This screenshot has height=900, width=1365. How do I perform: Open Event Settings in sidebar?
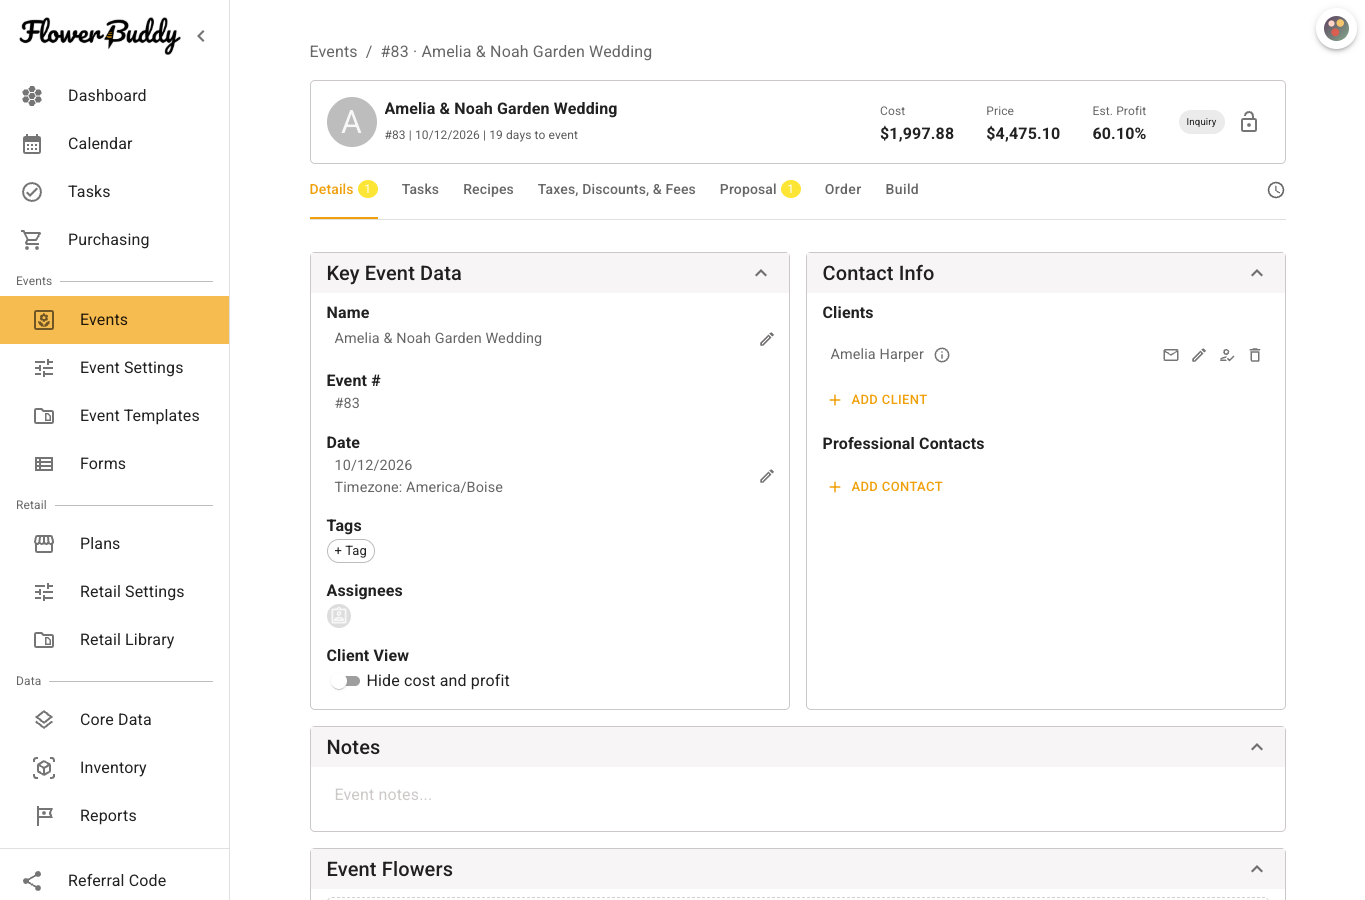tap(114, 368)
